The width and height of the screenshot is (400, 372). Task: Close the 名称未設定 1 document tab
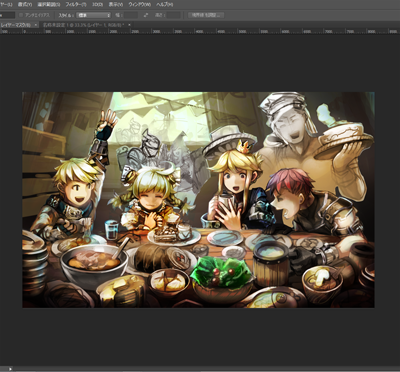(129, 25)
